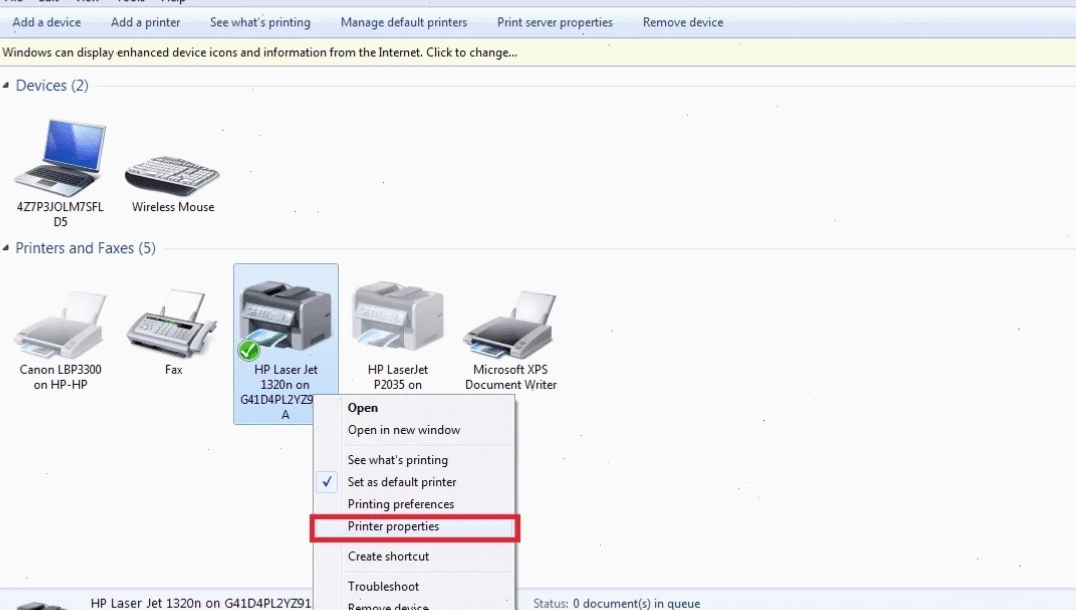The width and height of the screenshot is (1076, 611).
Task: Click the Printers and Faxes (5) header
Action: [86, 248]
